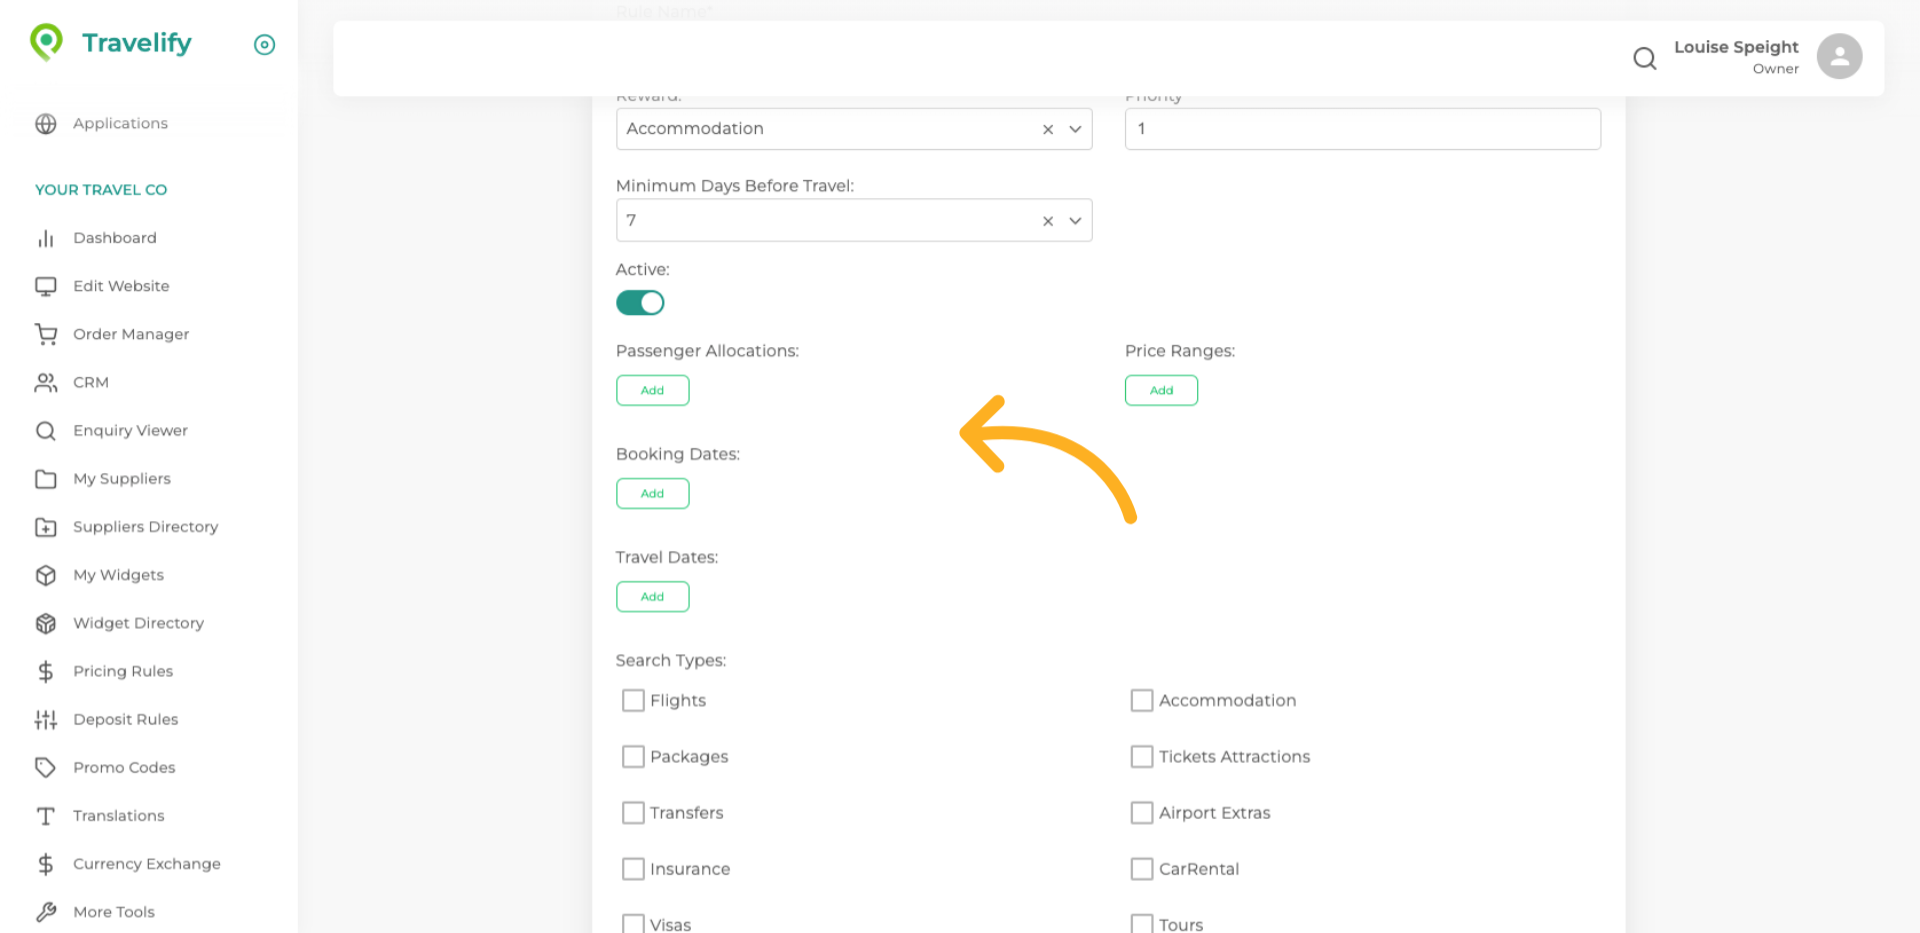Open the CRM section
This screenshot has height=933, width=1920.
[x=91, y=382]
